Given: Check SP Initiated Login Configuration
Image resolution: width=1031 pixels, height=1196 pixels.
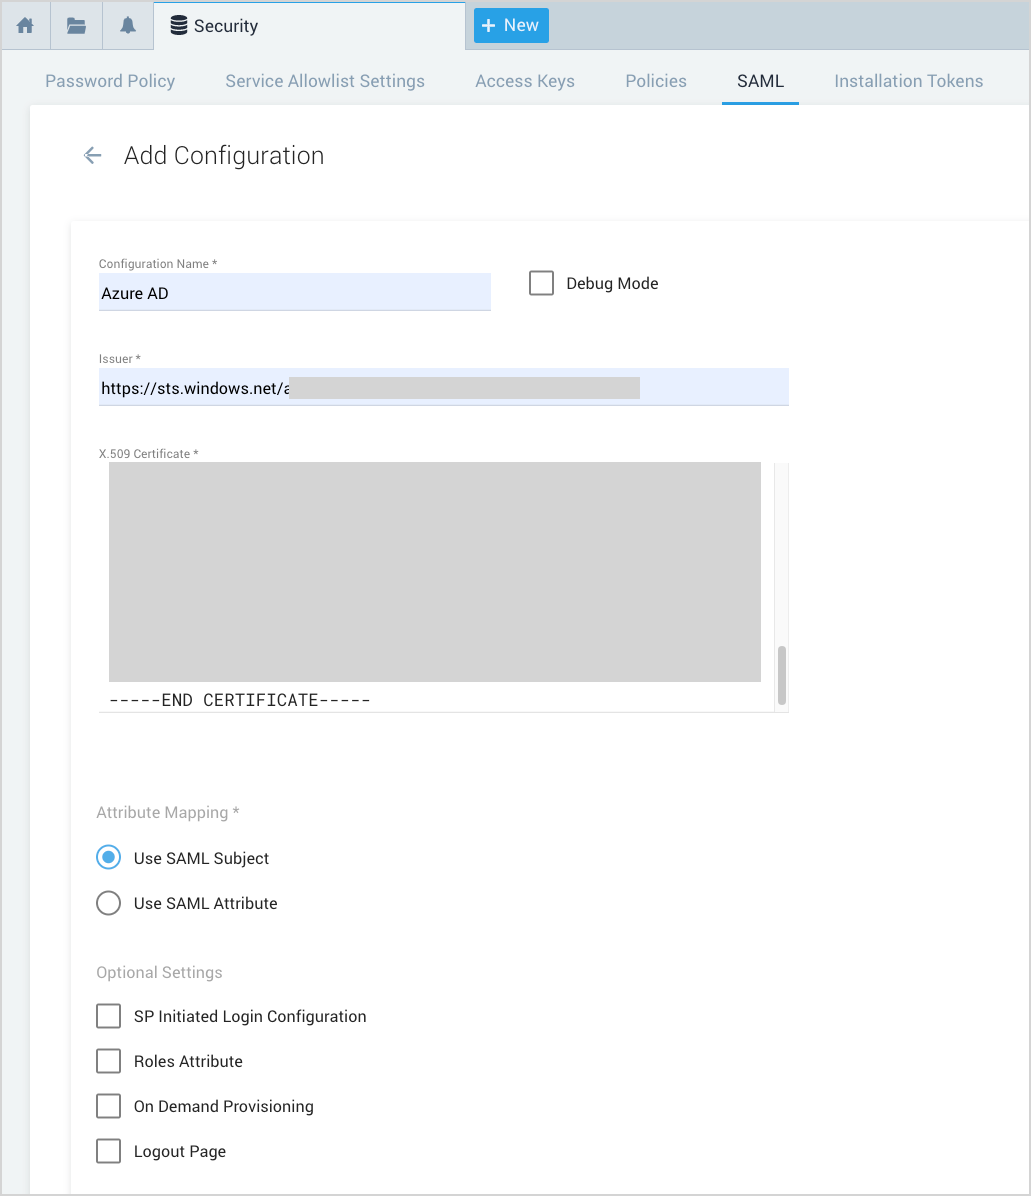Looking at the screenshot, I should (108, 1015).
